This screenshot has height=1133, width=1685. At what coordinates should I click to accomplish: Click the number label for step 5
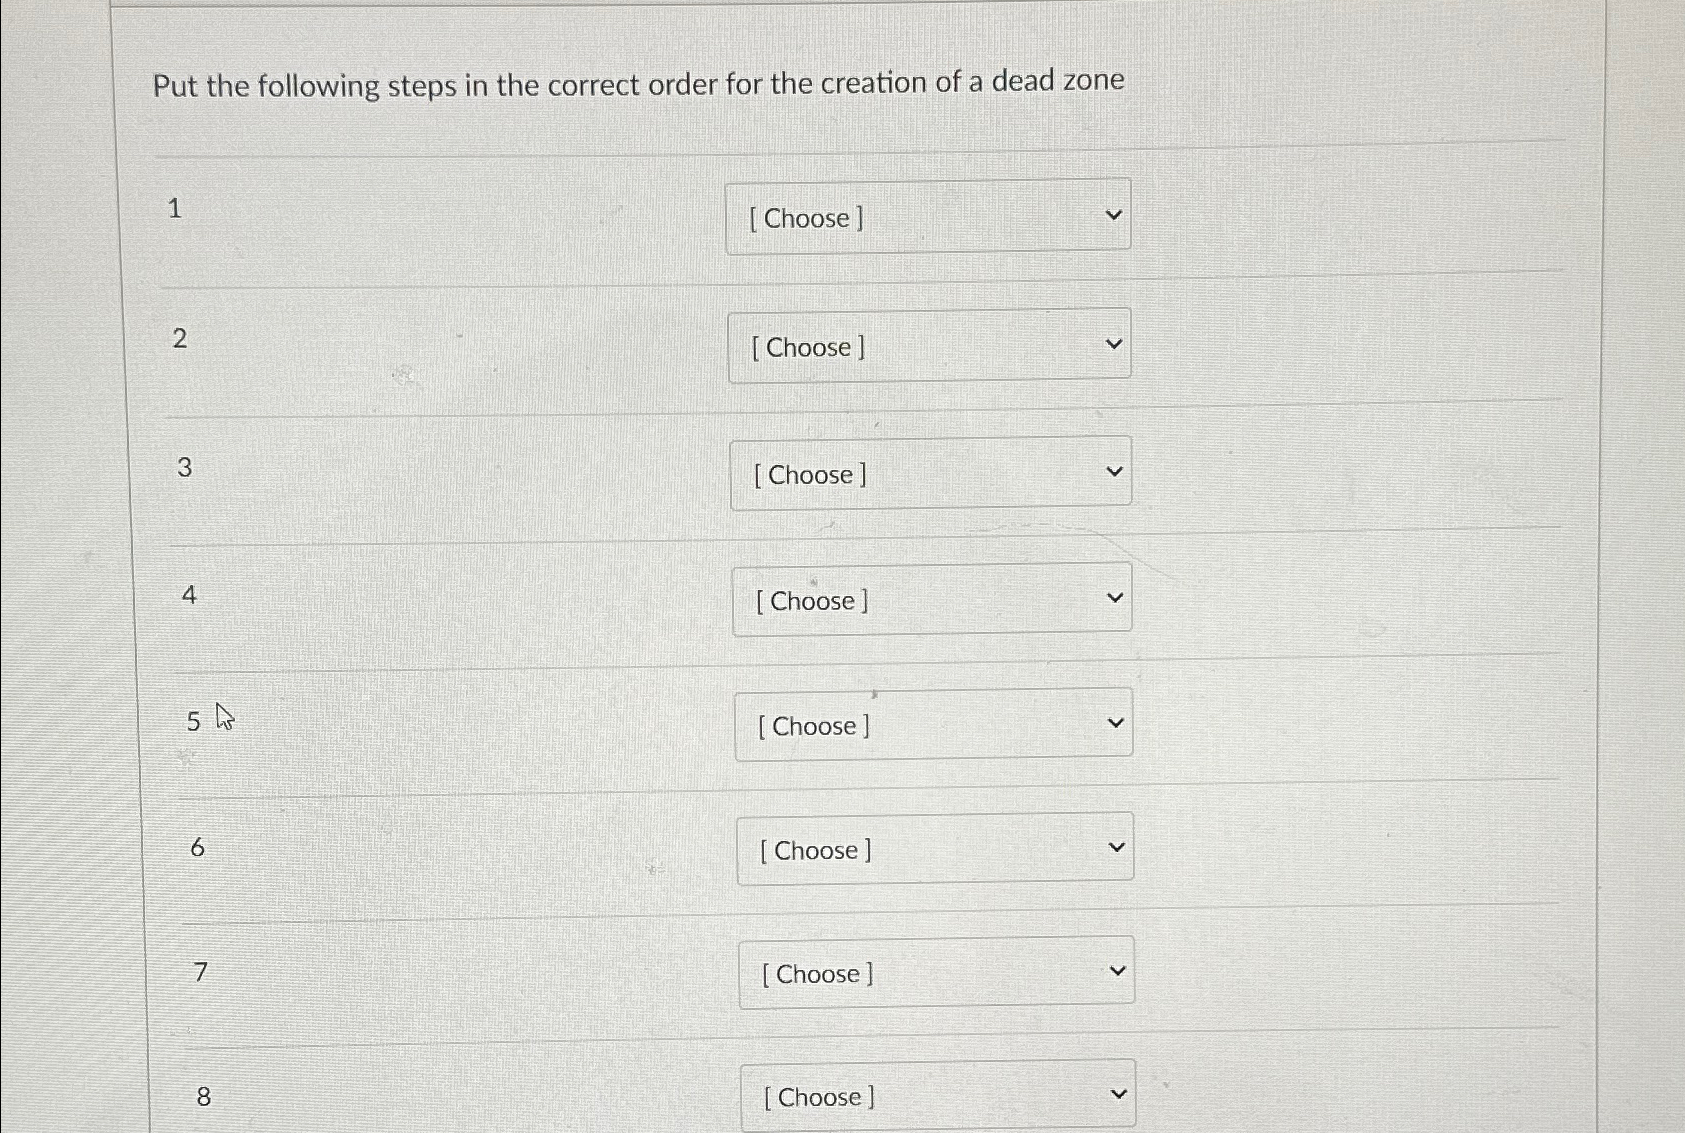192,721
